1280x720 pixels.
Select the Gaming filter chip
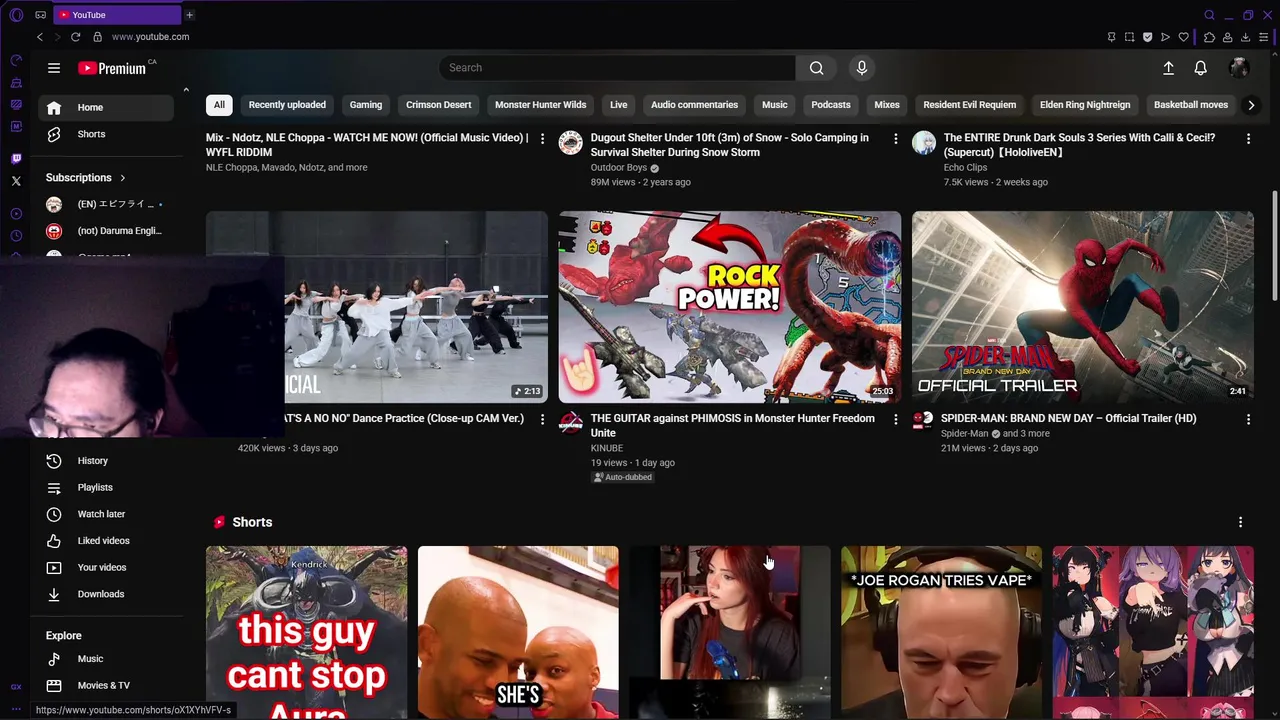click(366, 105)
